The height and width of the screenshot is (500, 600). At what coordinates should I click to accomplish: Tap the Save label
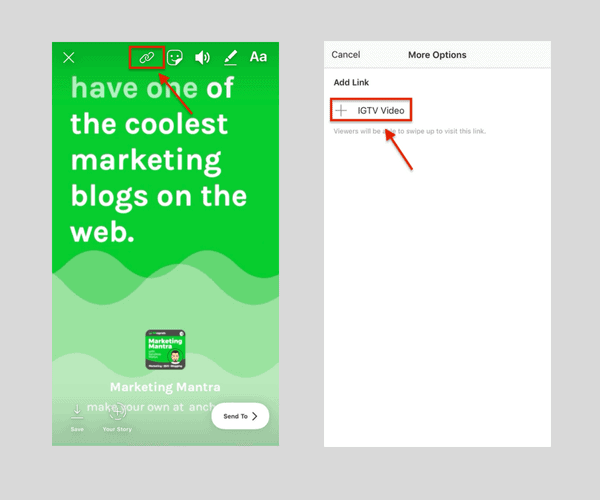coord(77,429)
